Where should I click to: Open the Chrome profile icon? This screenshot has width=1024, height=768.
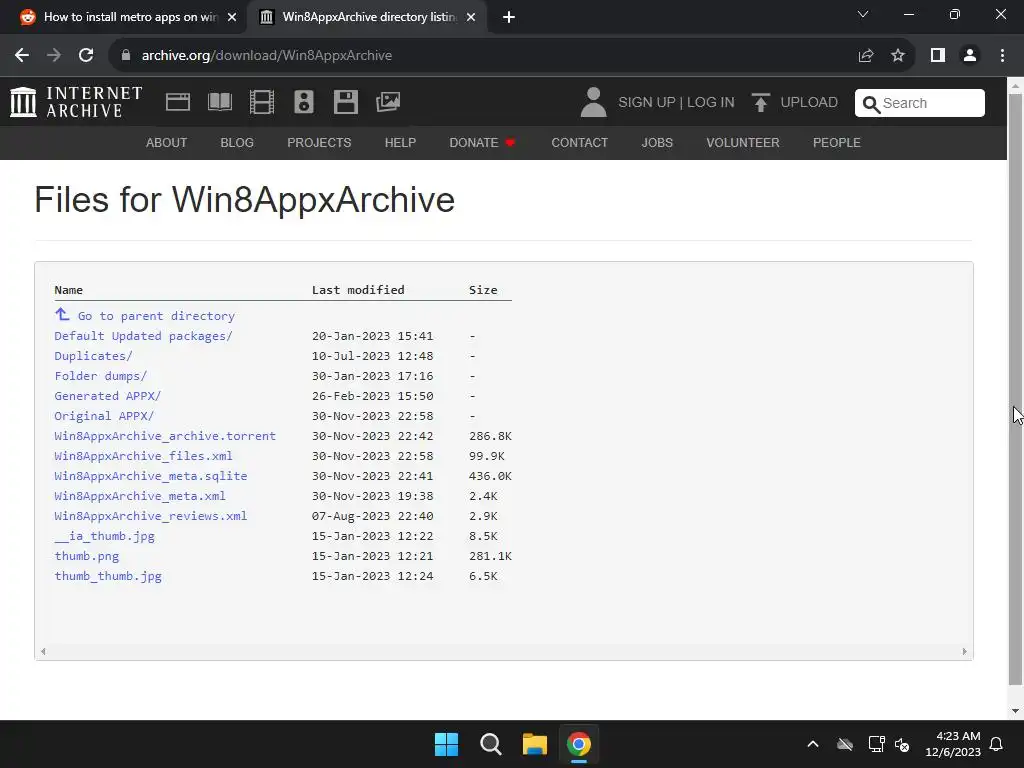tap(970, 56)
